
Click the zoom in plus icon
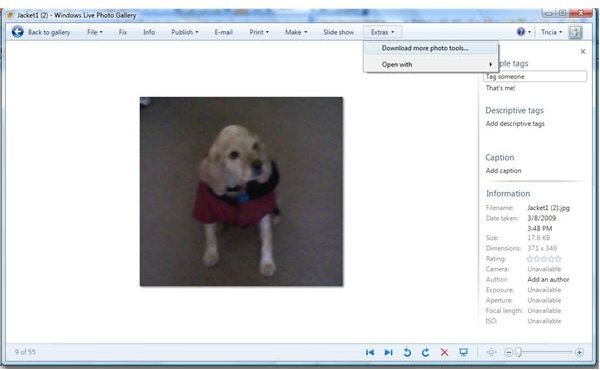[x=579, y=352]
